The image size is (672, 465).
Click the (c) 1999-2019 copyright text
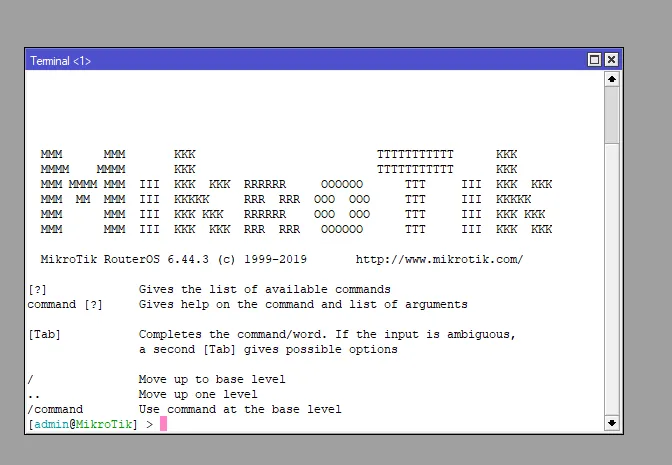coord(262,259)
